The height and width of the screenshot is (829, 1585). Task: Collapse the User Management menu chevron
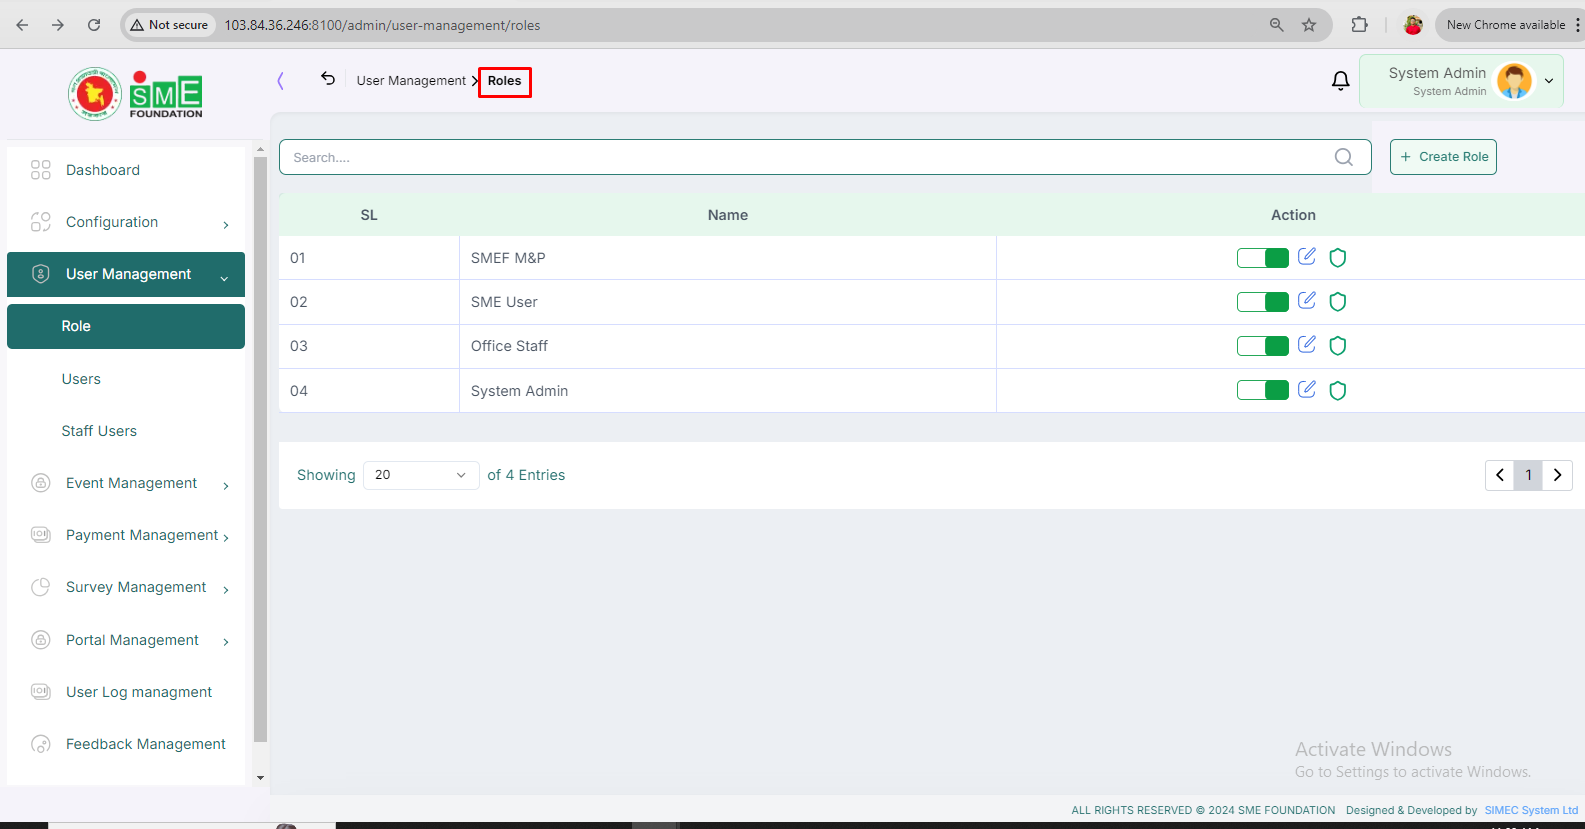coord(225,278)
